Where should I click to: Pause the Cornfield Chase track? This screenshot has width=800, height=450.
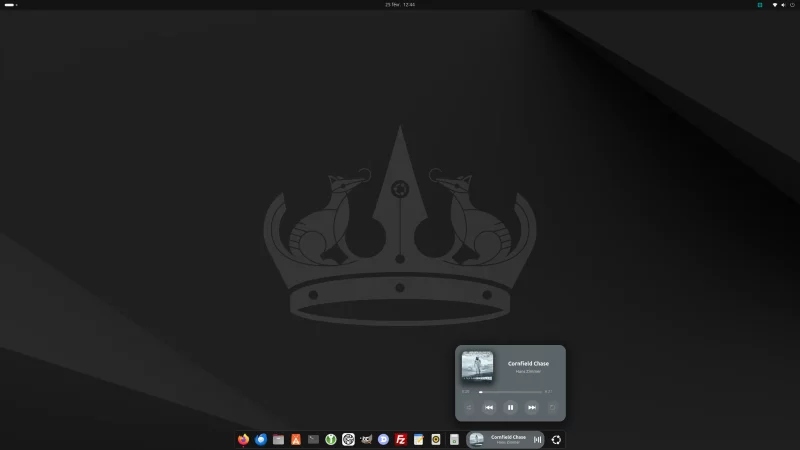[510, 407]
